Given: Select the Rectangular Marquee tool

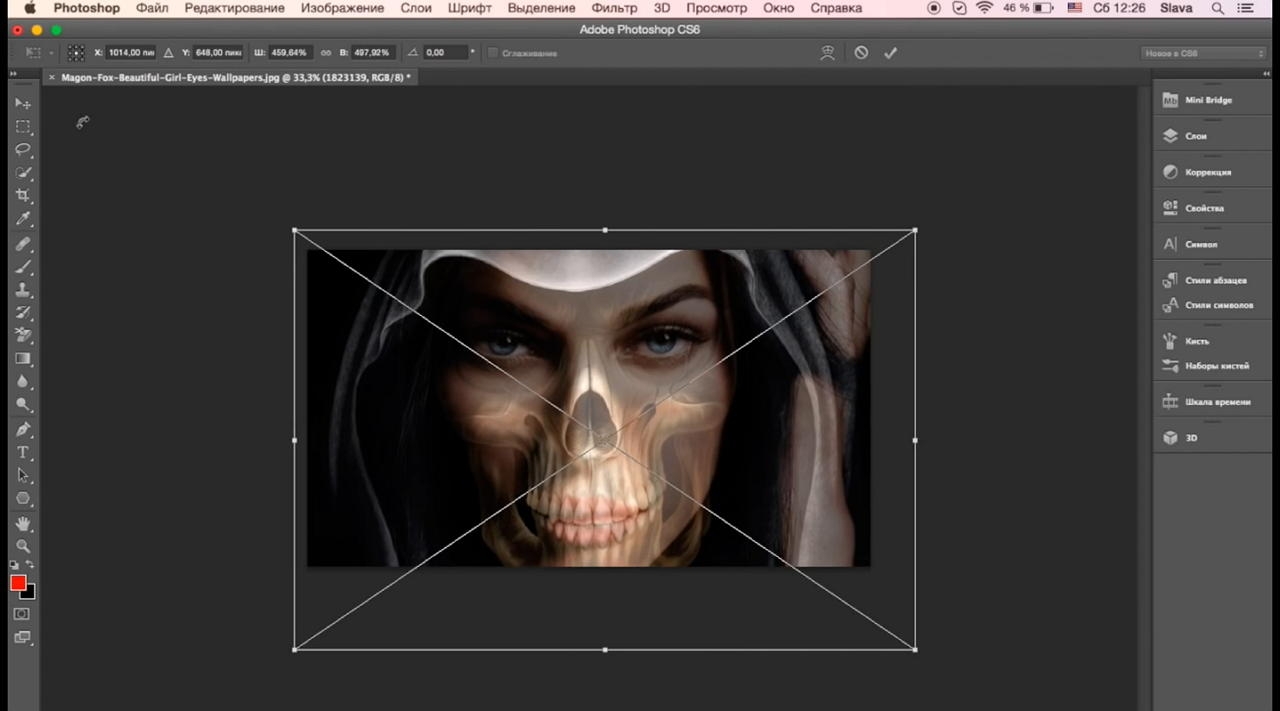Looking at the screenshot, I should 23,127.
